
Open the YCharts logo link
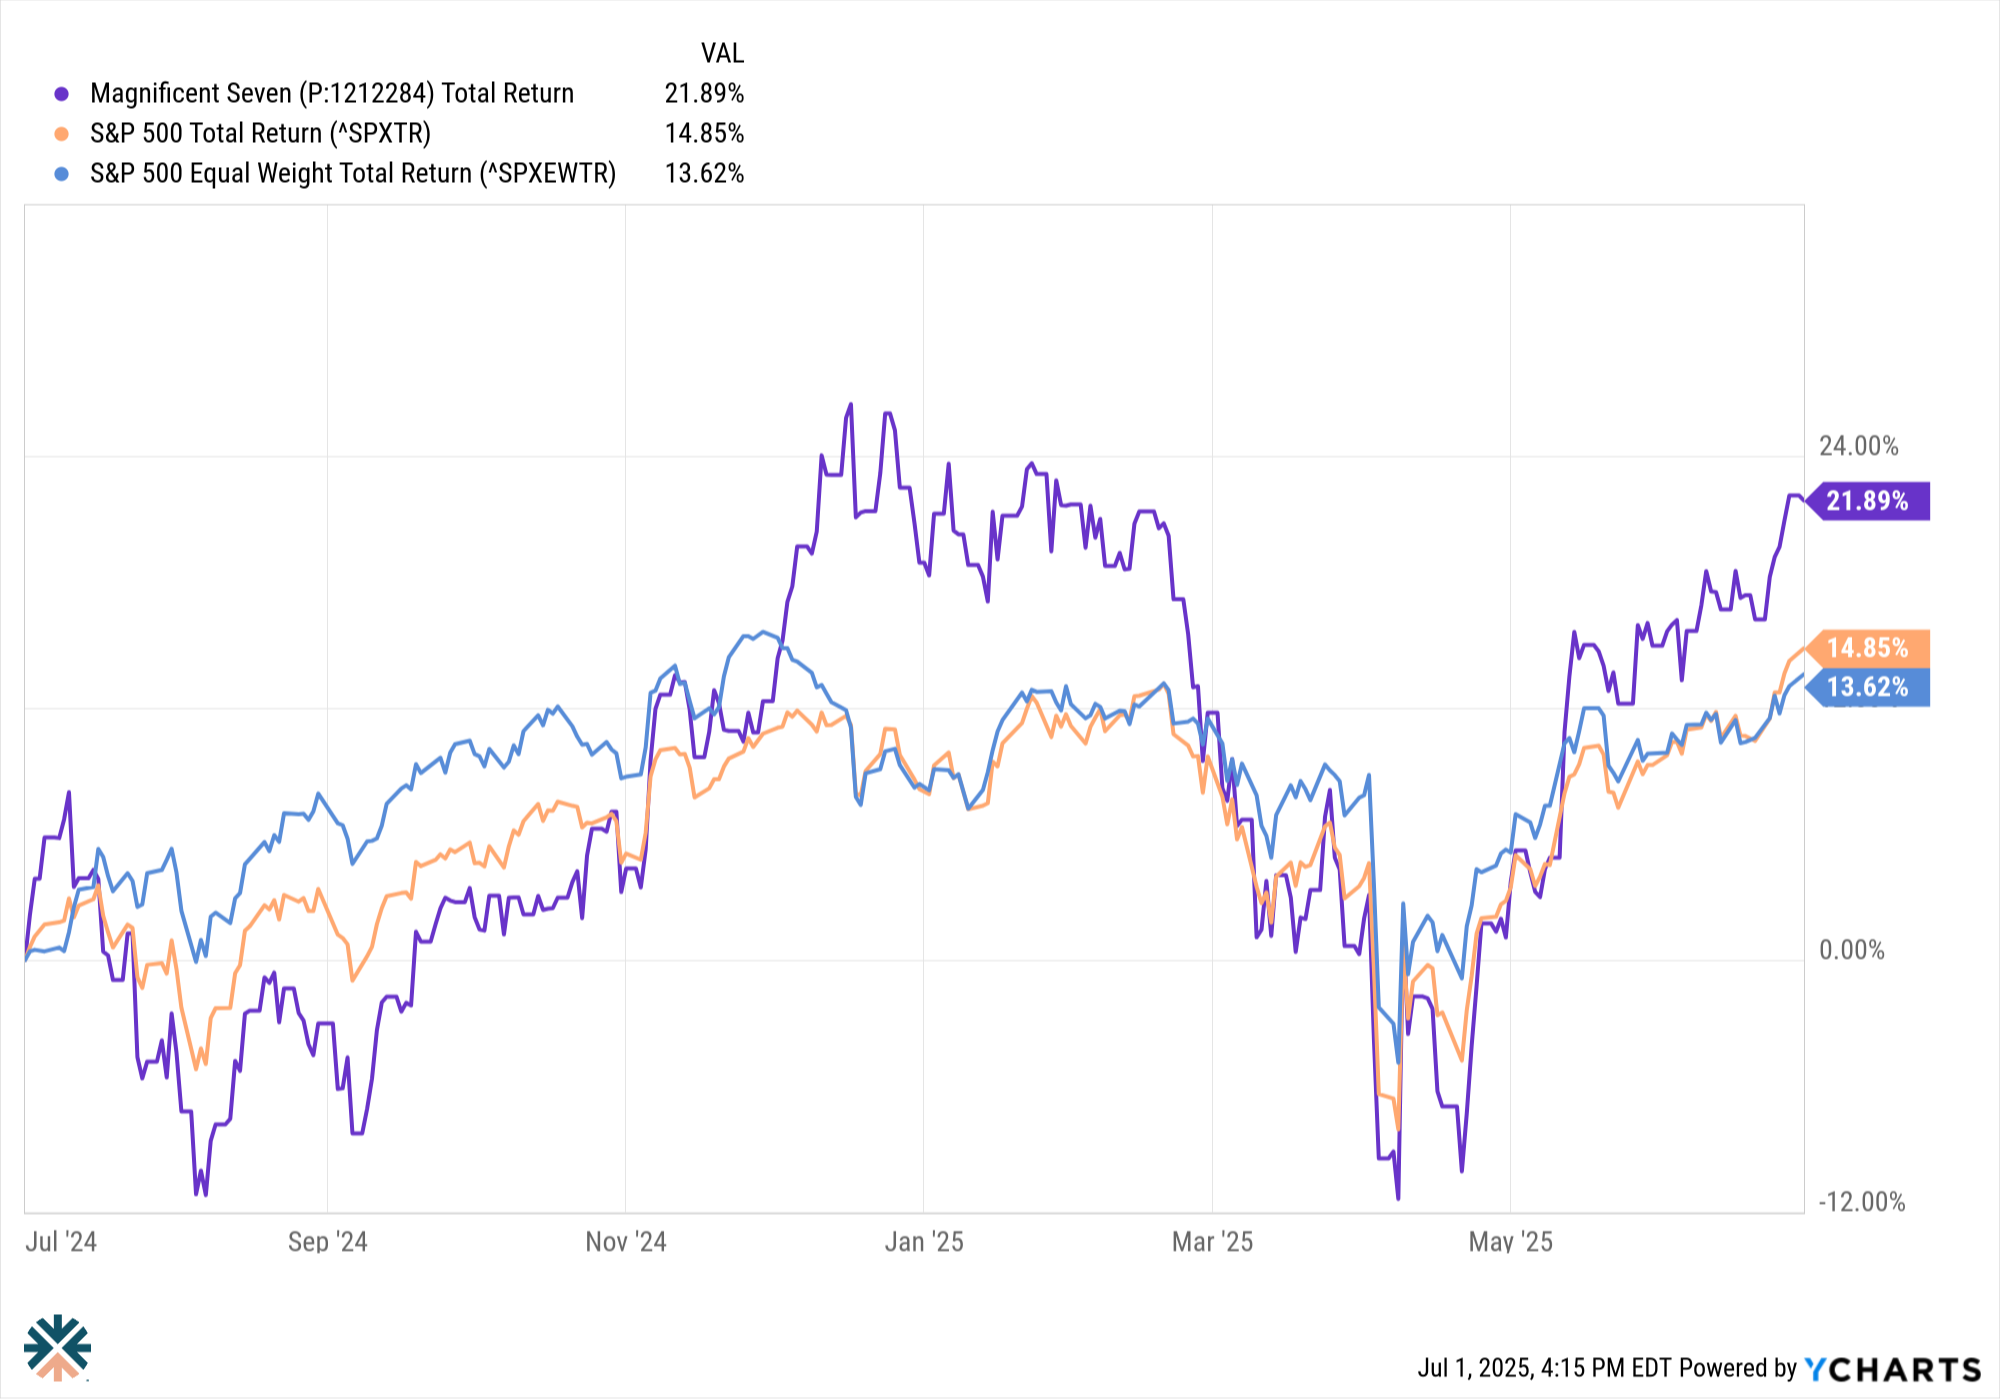[1893, 1368]
